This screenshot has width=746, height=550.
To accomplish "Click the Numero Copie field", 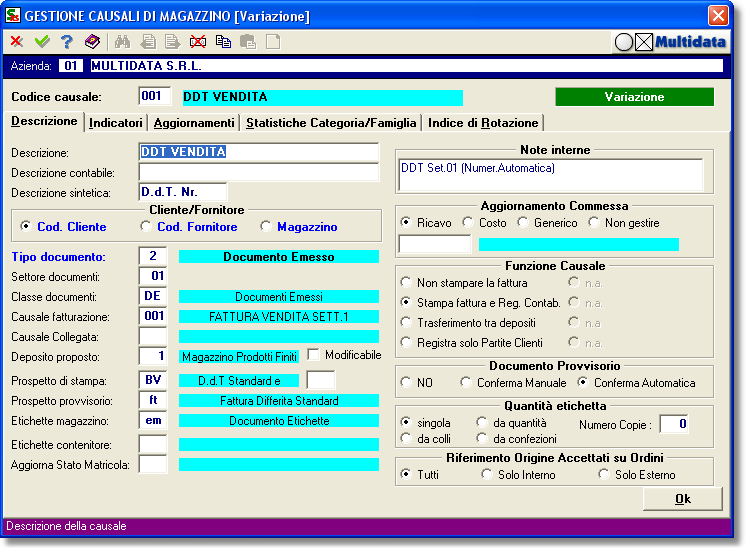I will click(x=674, y=424).
